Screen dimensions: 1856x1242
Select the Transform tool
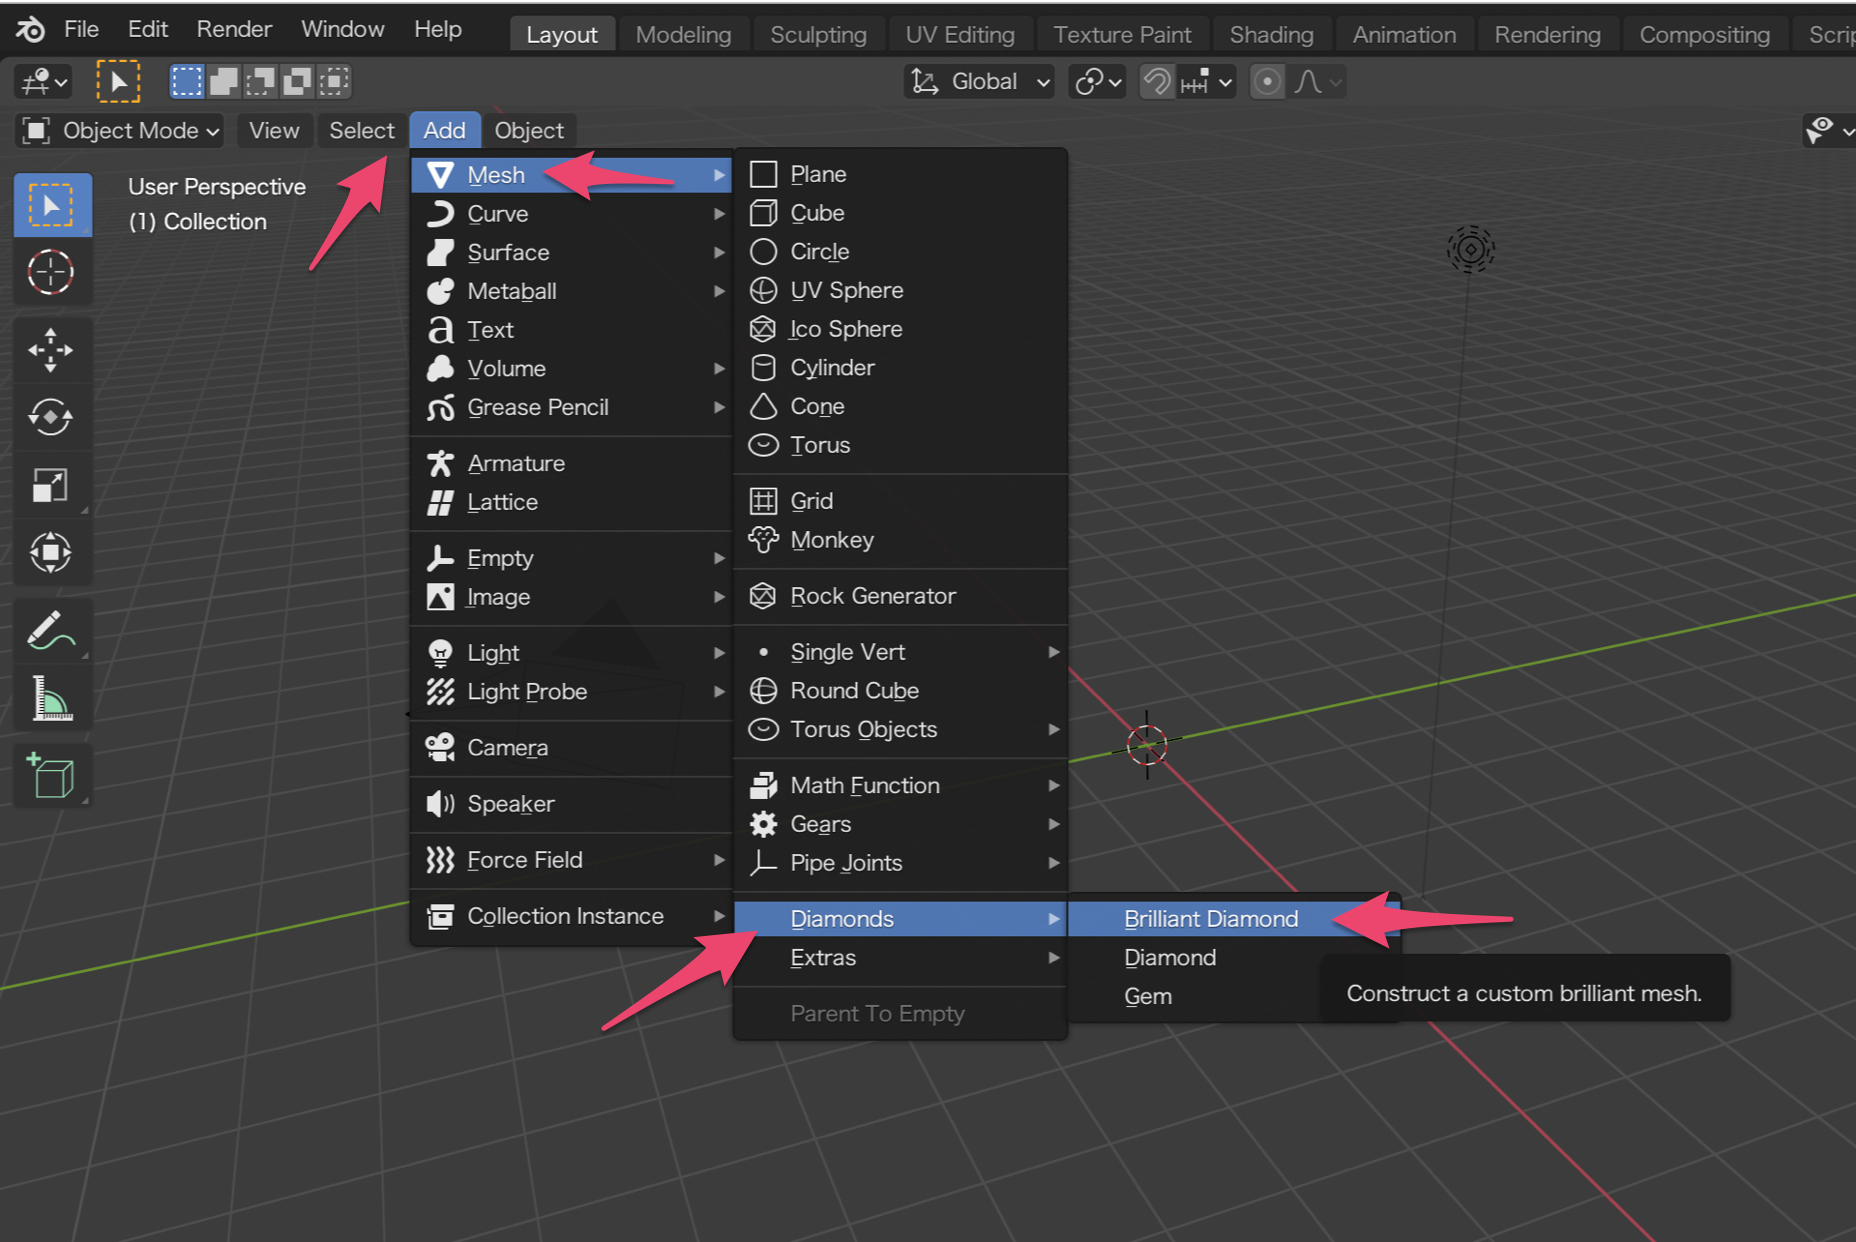[x=52, y=552]
